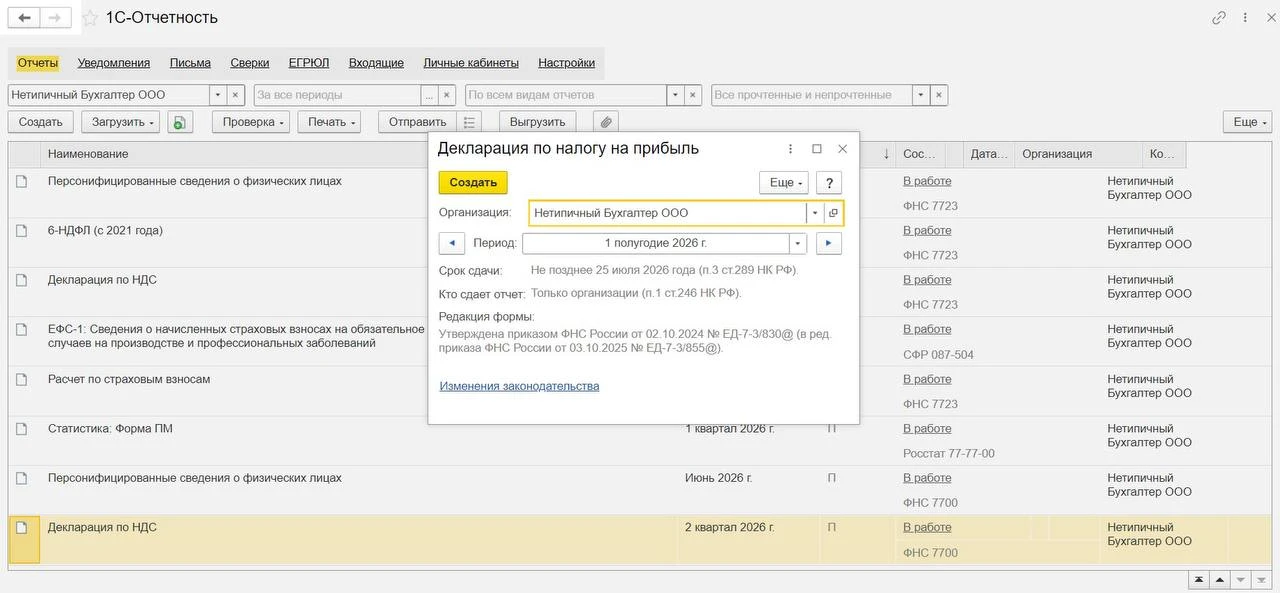This screenshot has height=593, width=1280.
Task: Open the list icon beside Отправить
Action: pyautogui.click(x=470, y=122)
